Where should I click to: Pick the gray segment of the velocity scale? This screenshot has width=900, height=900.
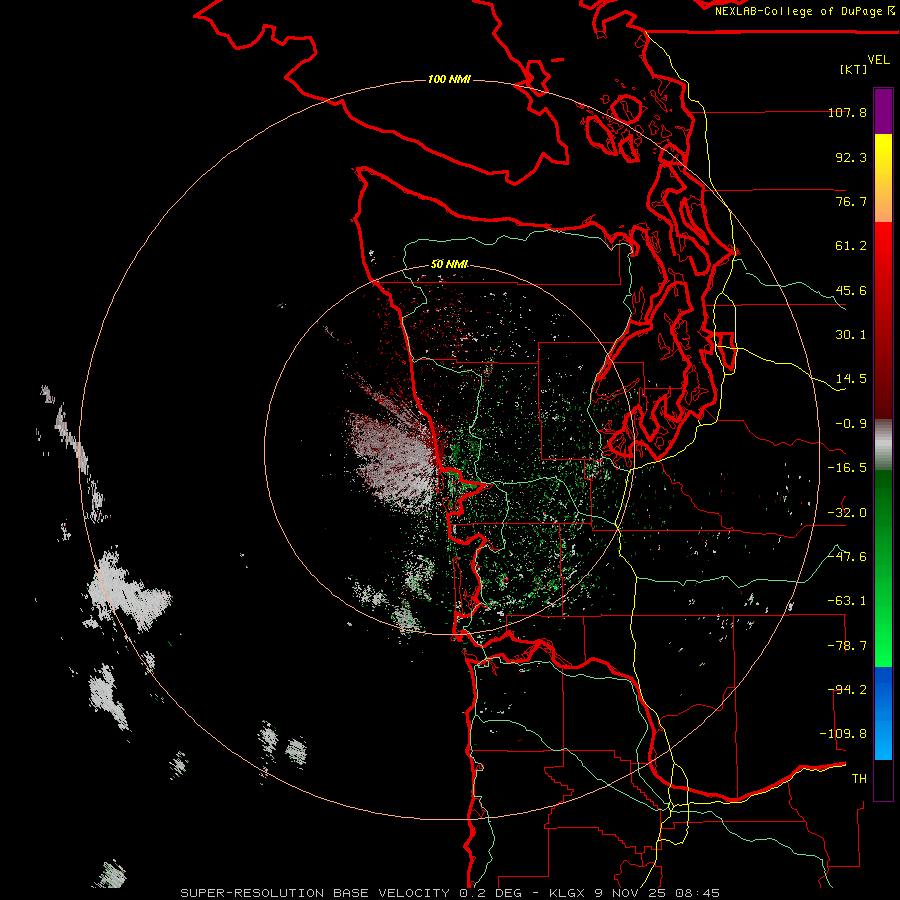883,445
